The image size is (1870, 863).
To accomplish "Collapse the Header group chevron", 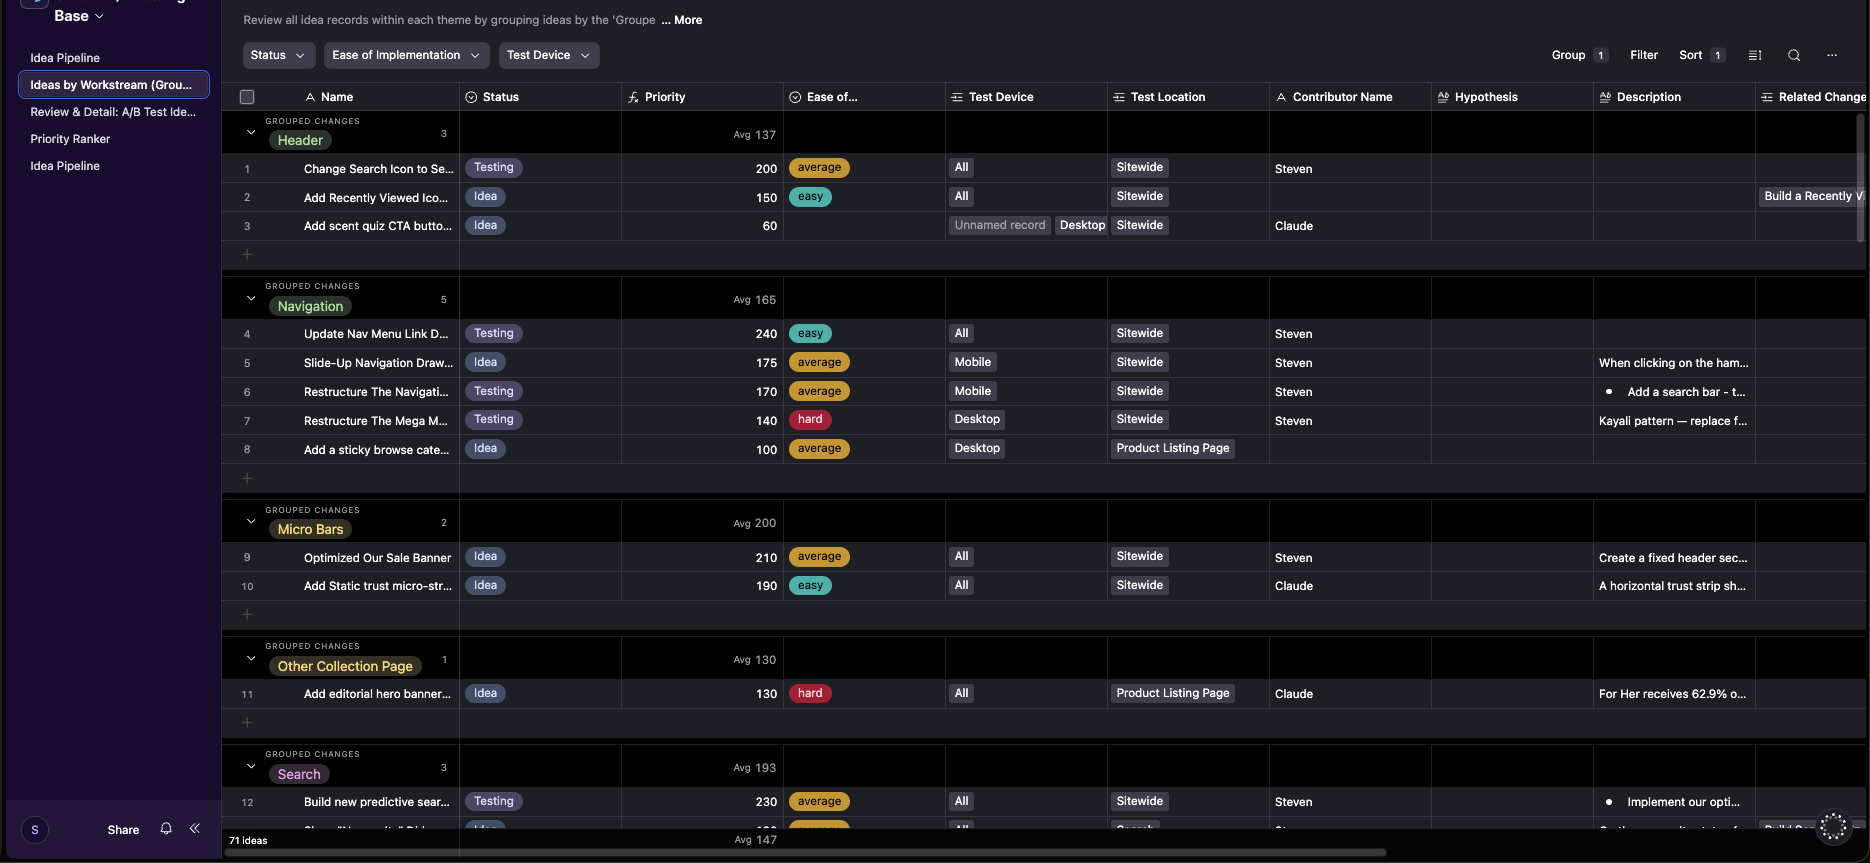I will coord(251,132).
